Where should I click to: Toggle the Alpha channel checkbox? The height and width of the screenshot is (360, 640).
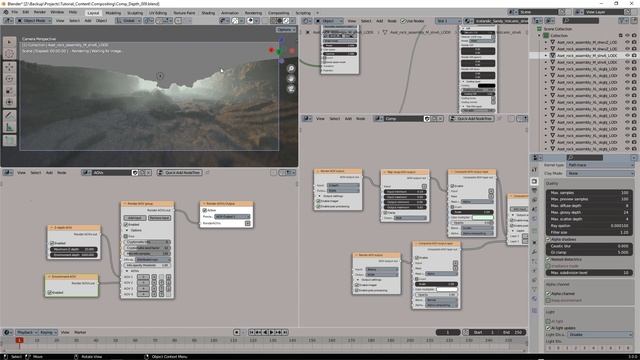[549, 293]
